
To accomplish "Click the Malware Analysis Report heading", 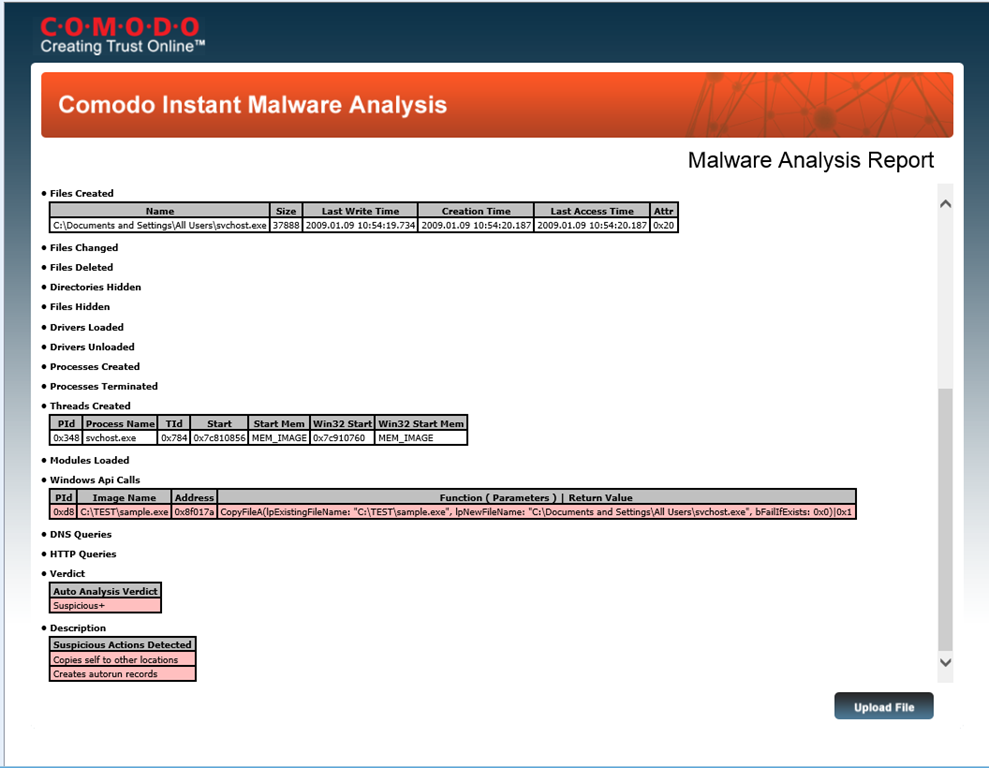I will (x=811, y=160).
